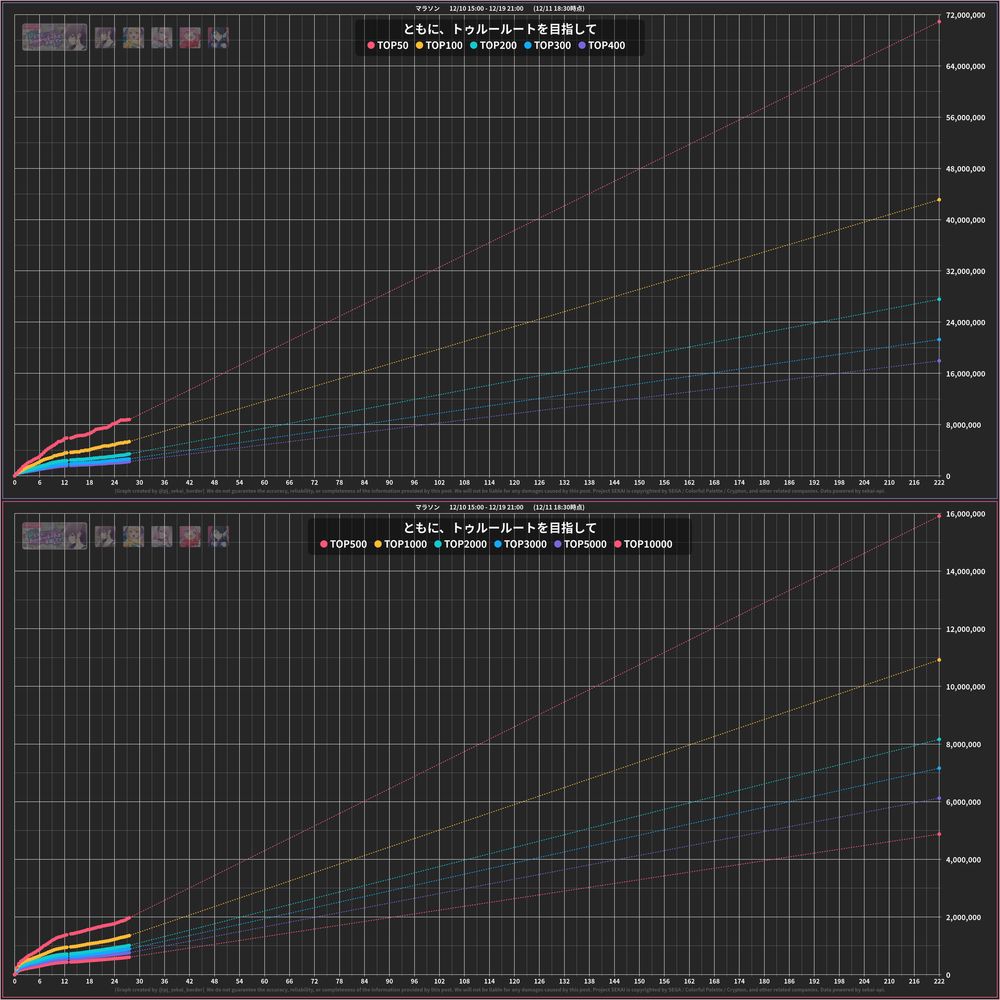
Task: Toggle the TOP400 legend series
Action: pyautogui.click(x=601, y=45)
